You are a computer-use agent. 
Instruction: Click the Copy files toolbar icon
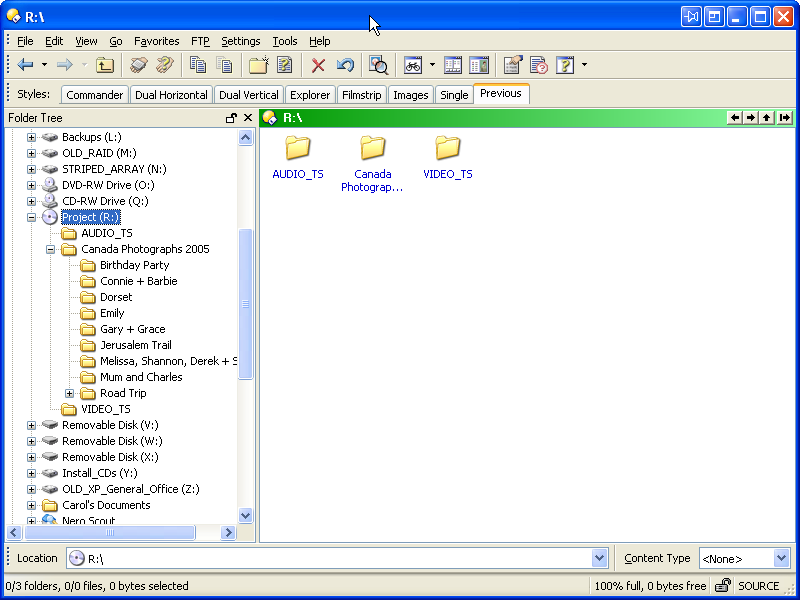pos(198,65)
